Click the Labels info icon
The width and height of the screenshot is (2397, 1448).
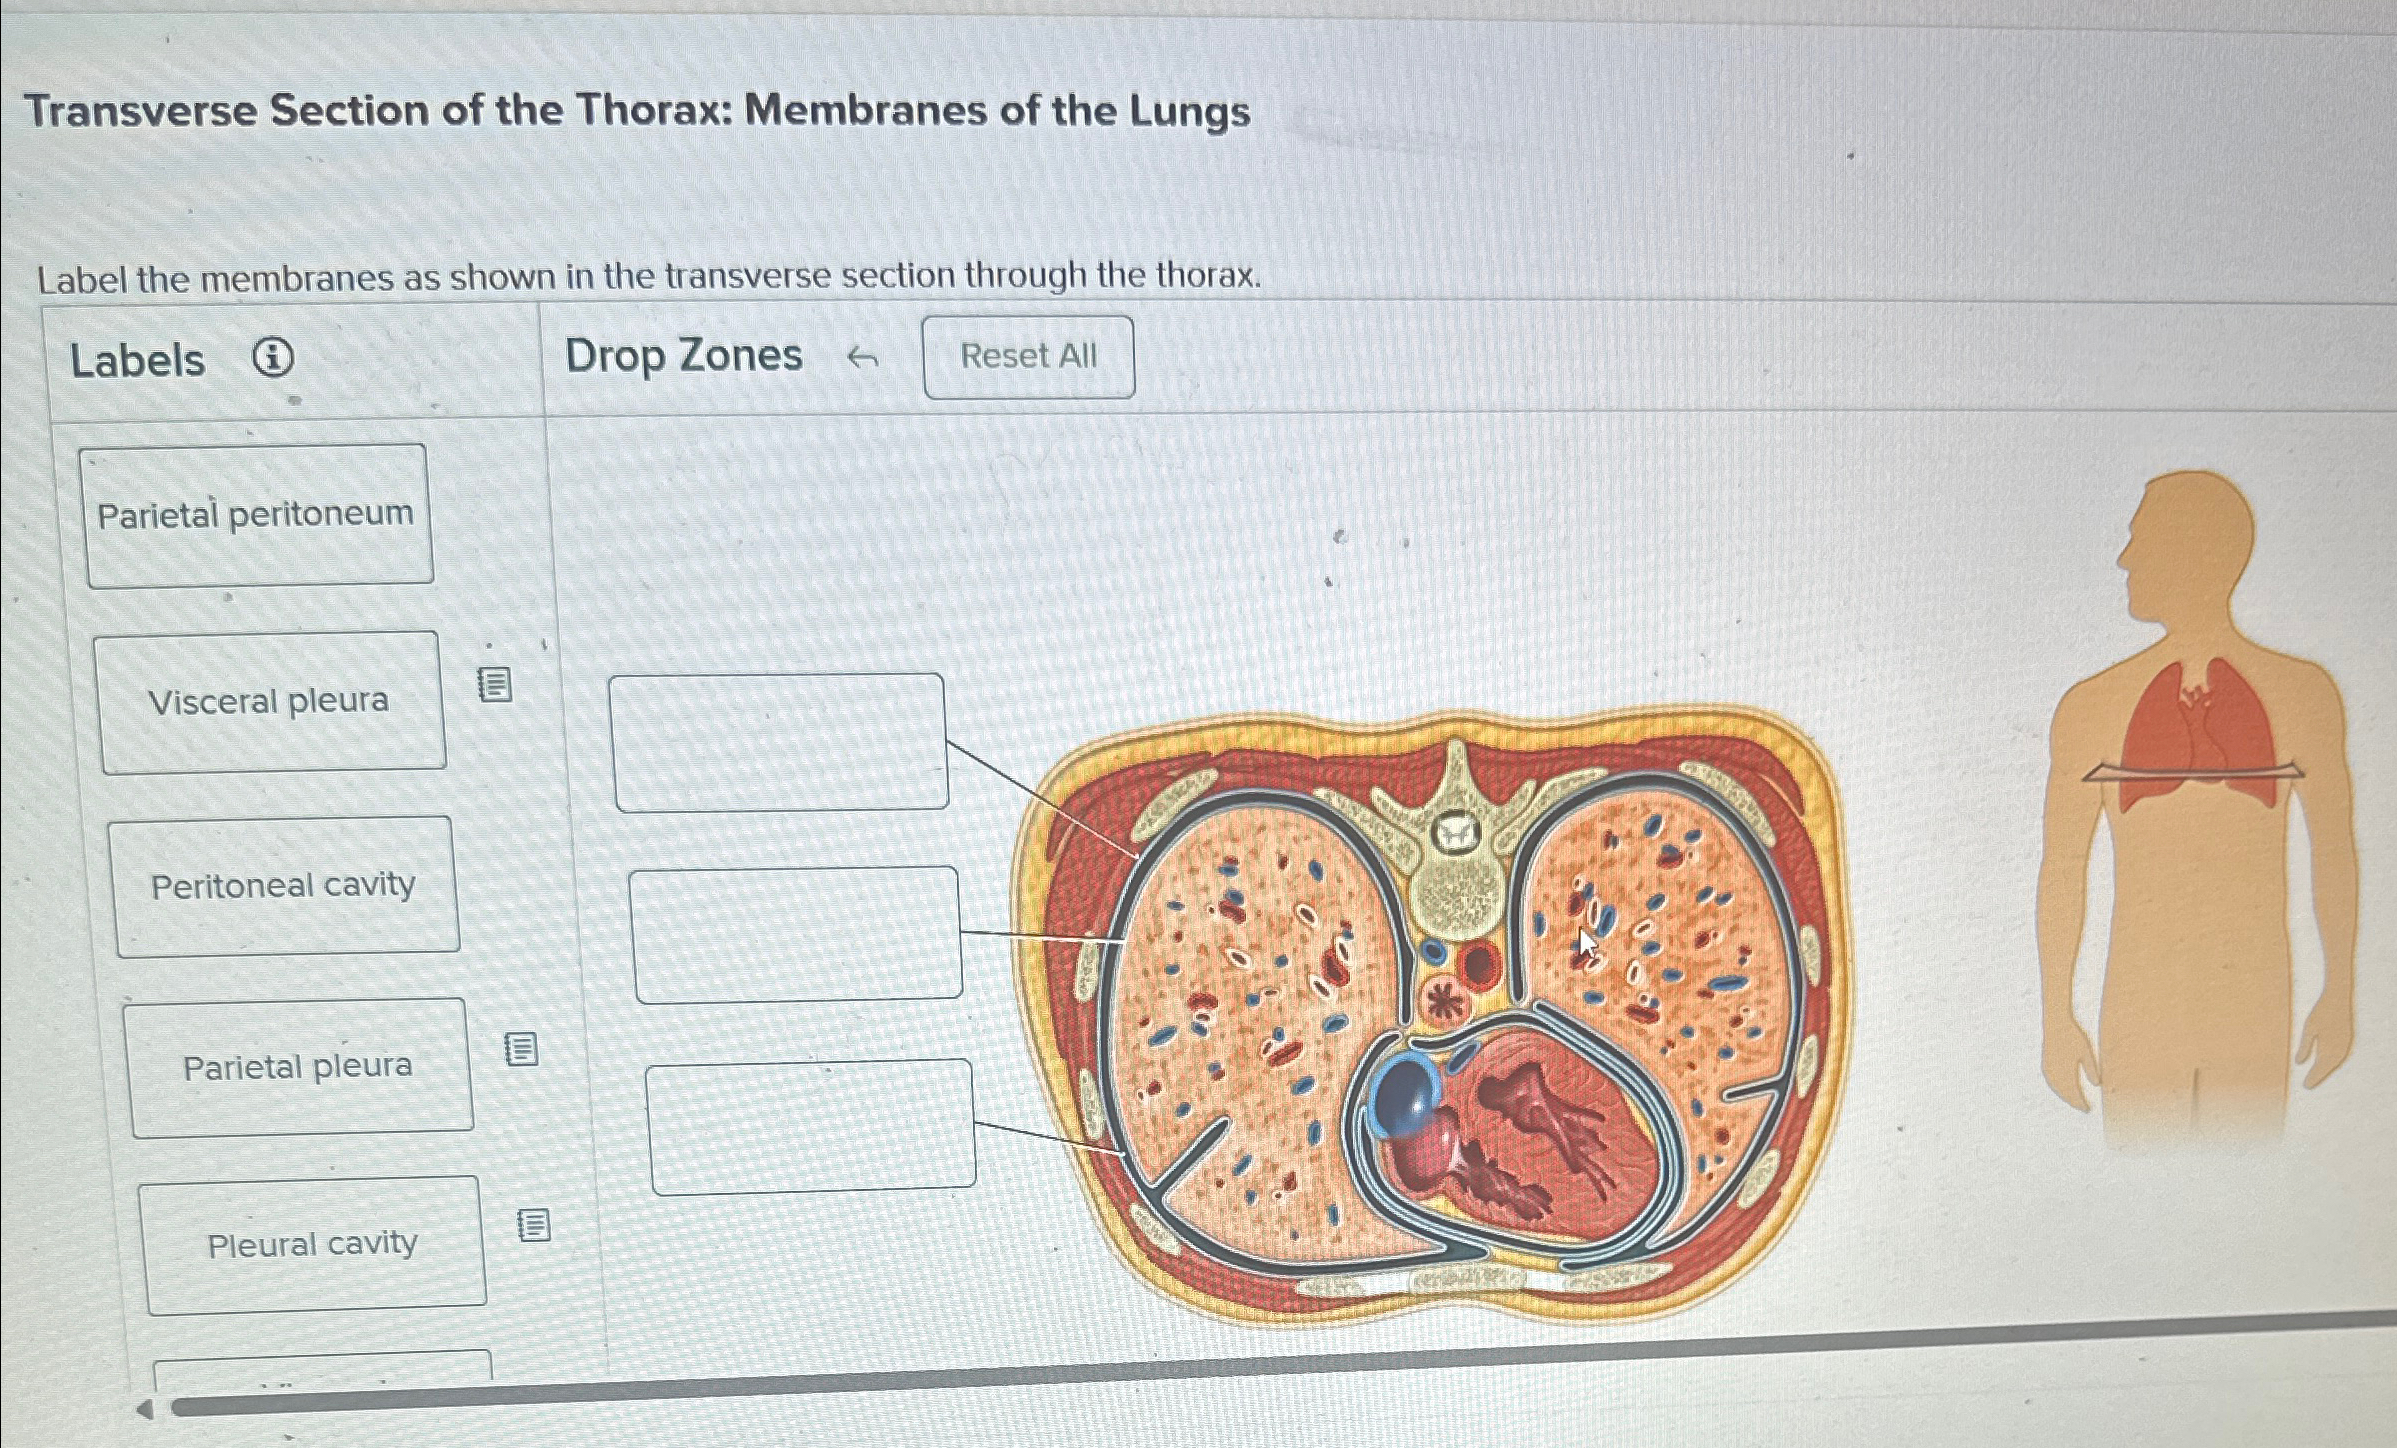tap(273, 357)
